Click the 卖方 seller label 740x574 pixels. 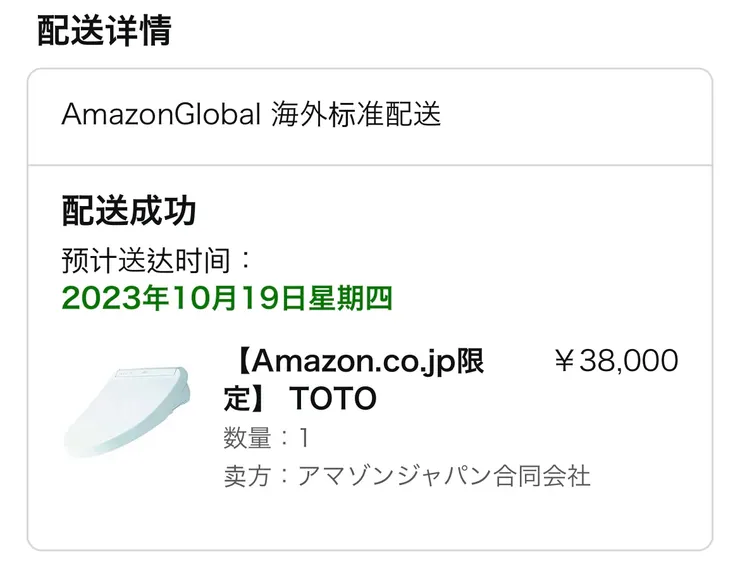pos(247,475)
